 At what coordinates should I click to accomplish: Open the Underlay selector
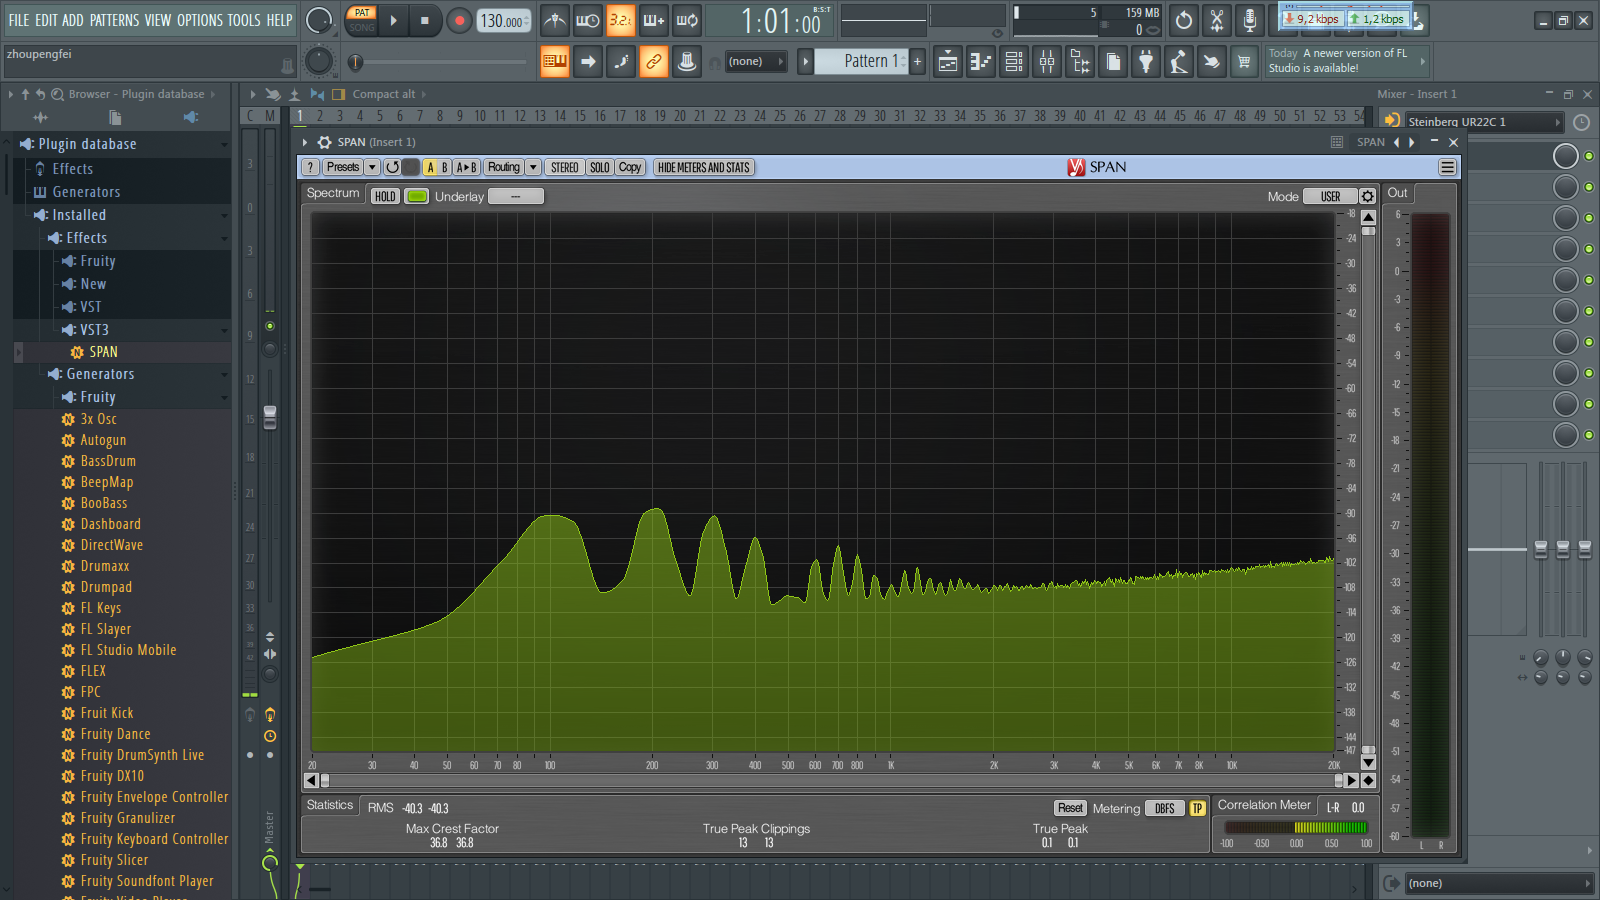coord(516,196)
